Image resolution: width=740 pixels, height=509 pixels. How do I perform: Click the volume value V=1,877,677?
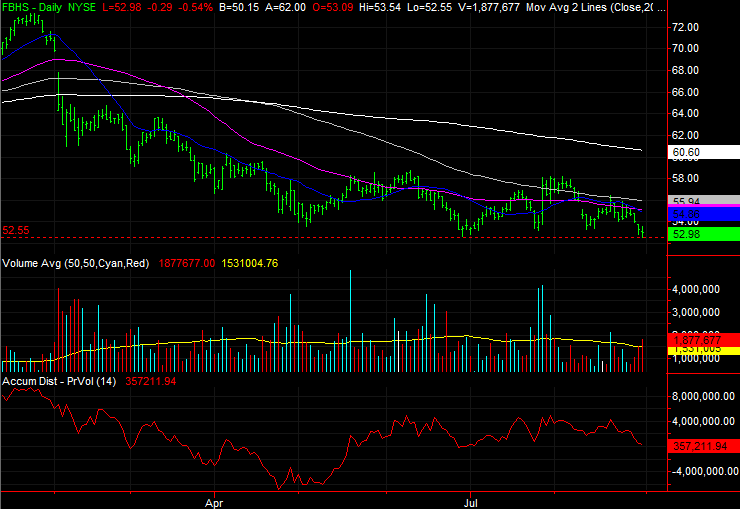(x=489, y=7)
